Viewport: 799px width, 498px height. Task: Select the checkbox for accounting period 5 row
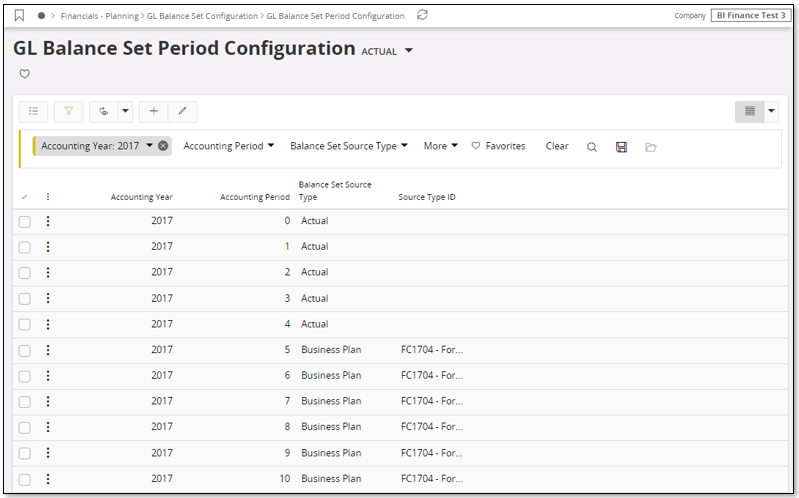(25, 350)
